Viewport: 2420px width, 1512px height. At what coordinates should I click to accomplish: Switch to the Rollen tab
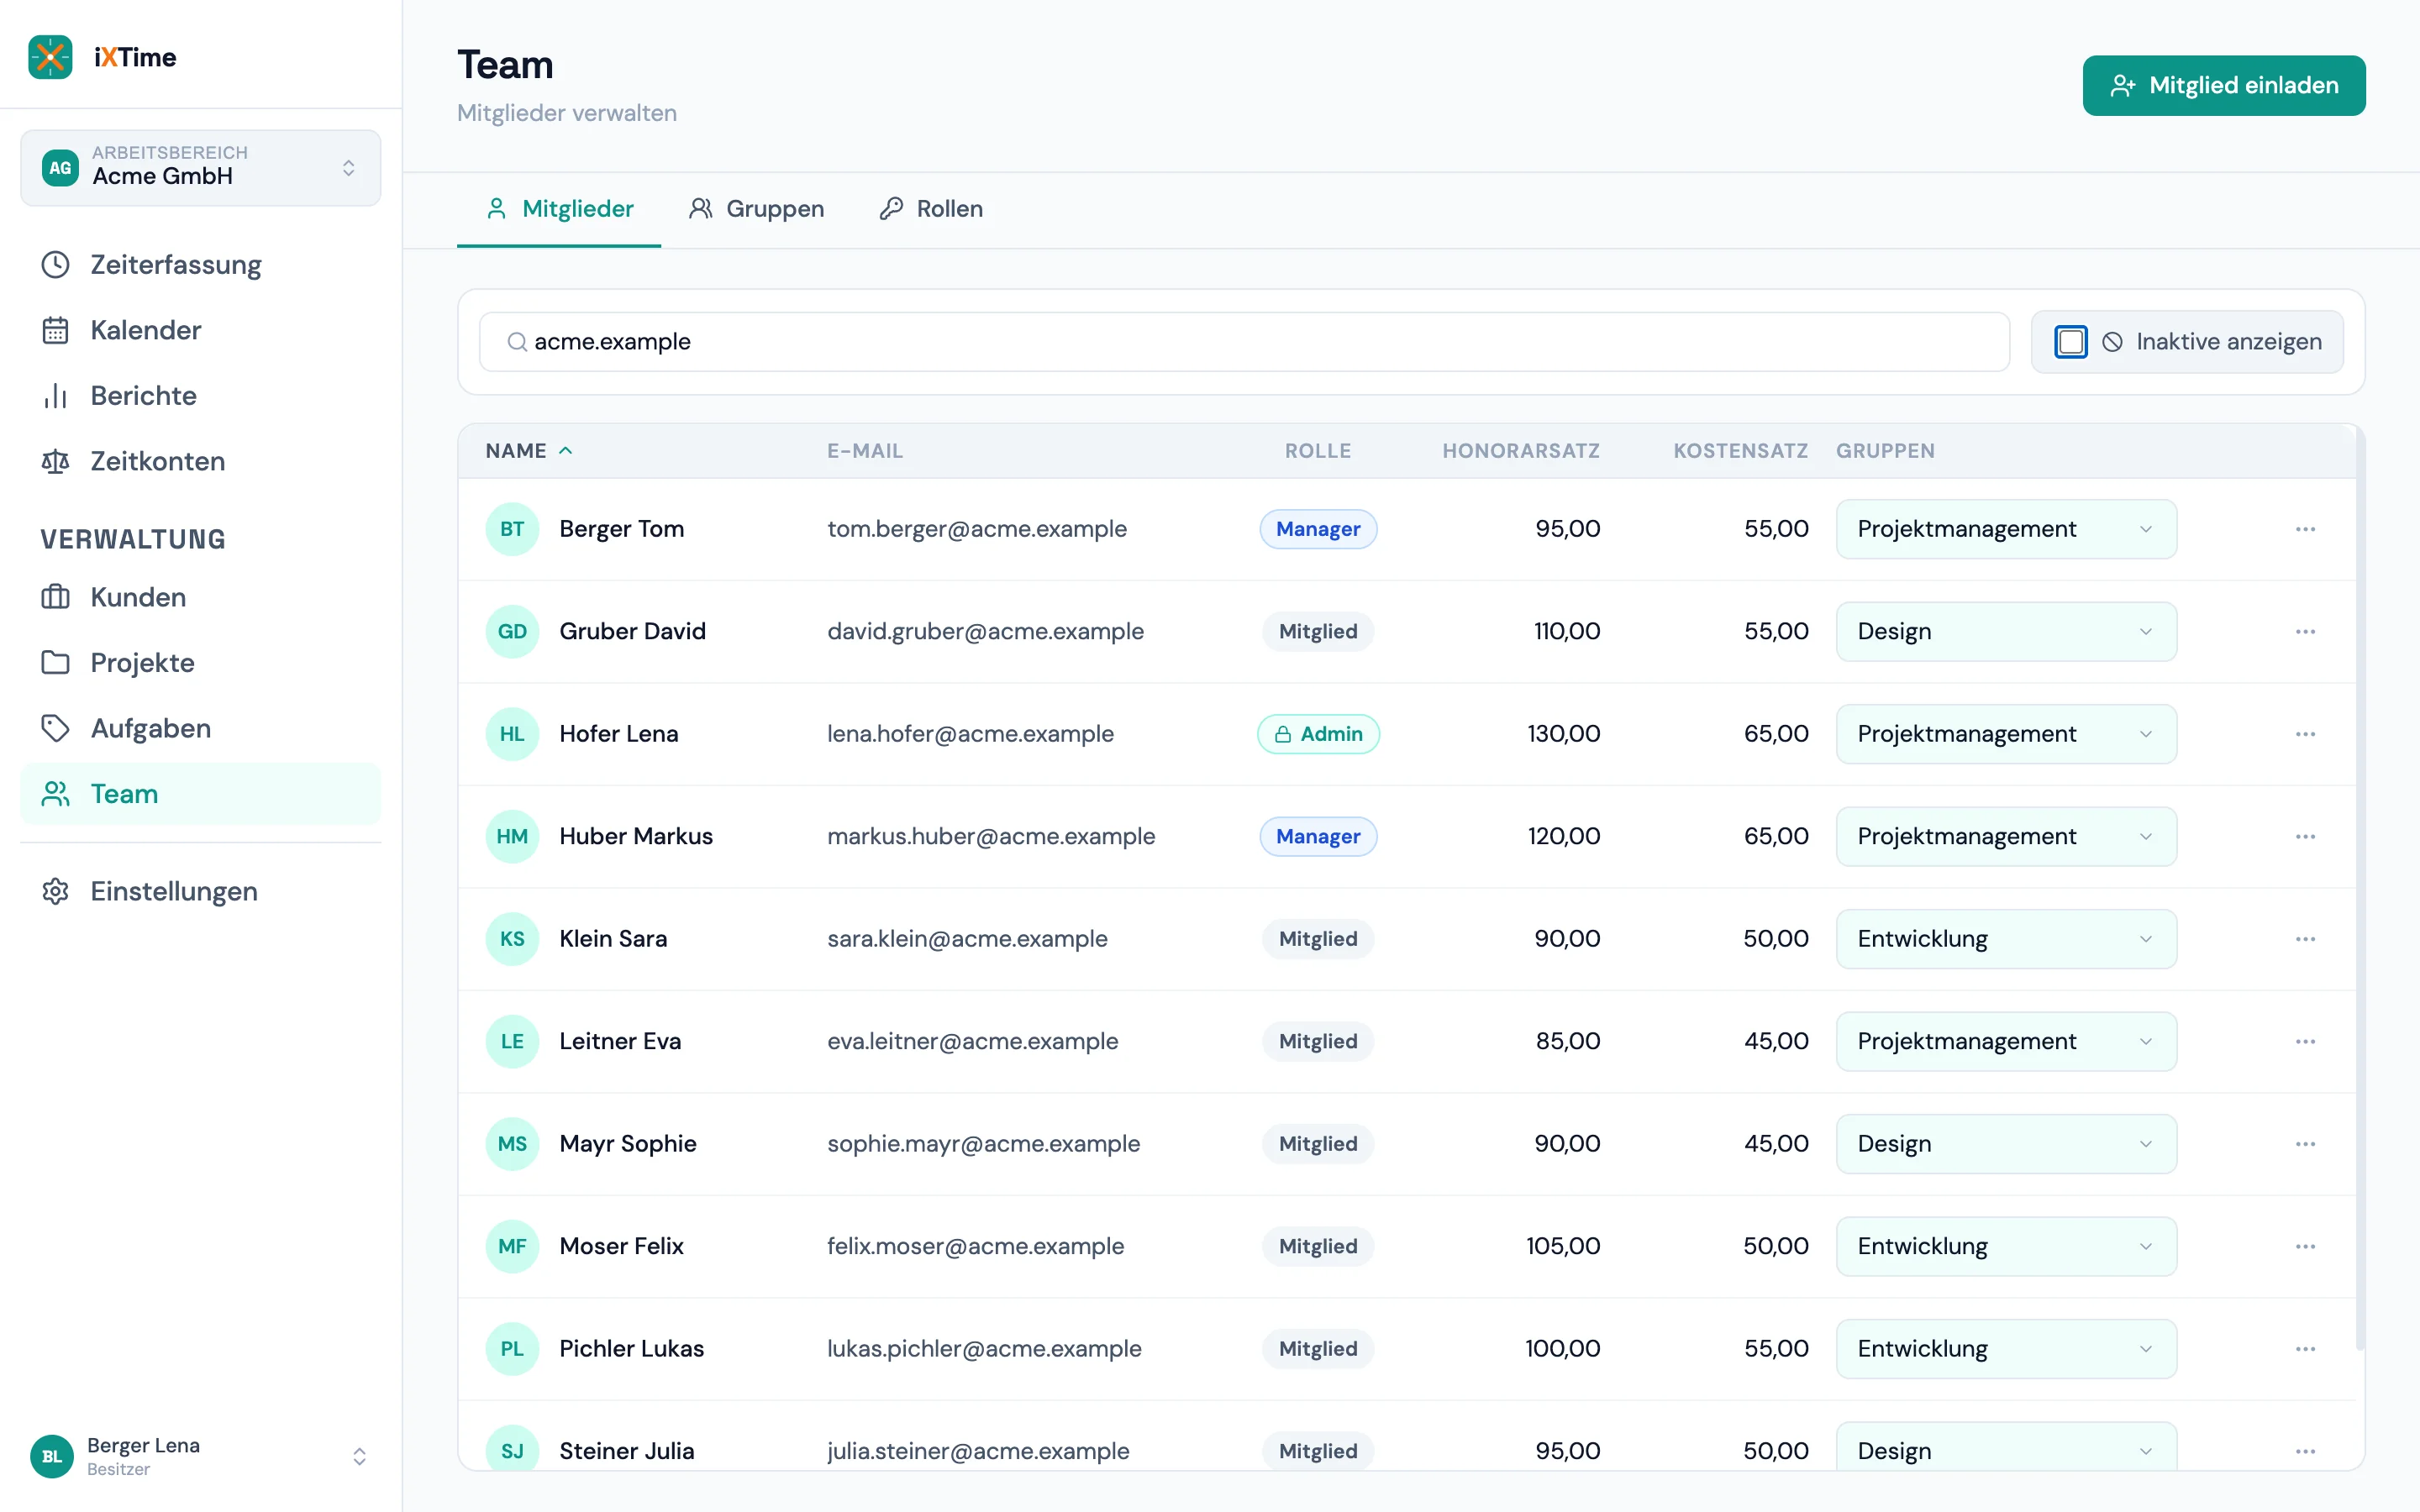pos(931,209)
